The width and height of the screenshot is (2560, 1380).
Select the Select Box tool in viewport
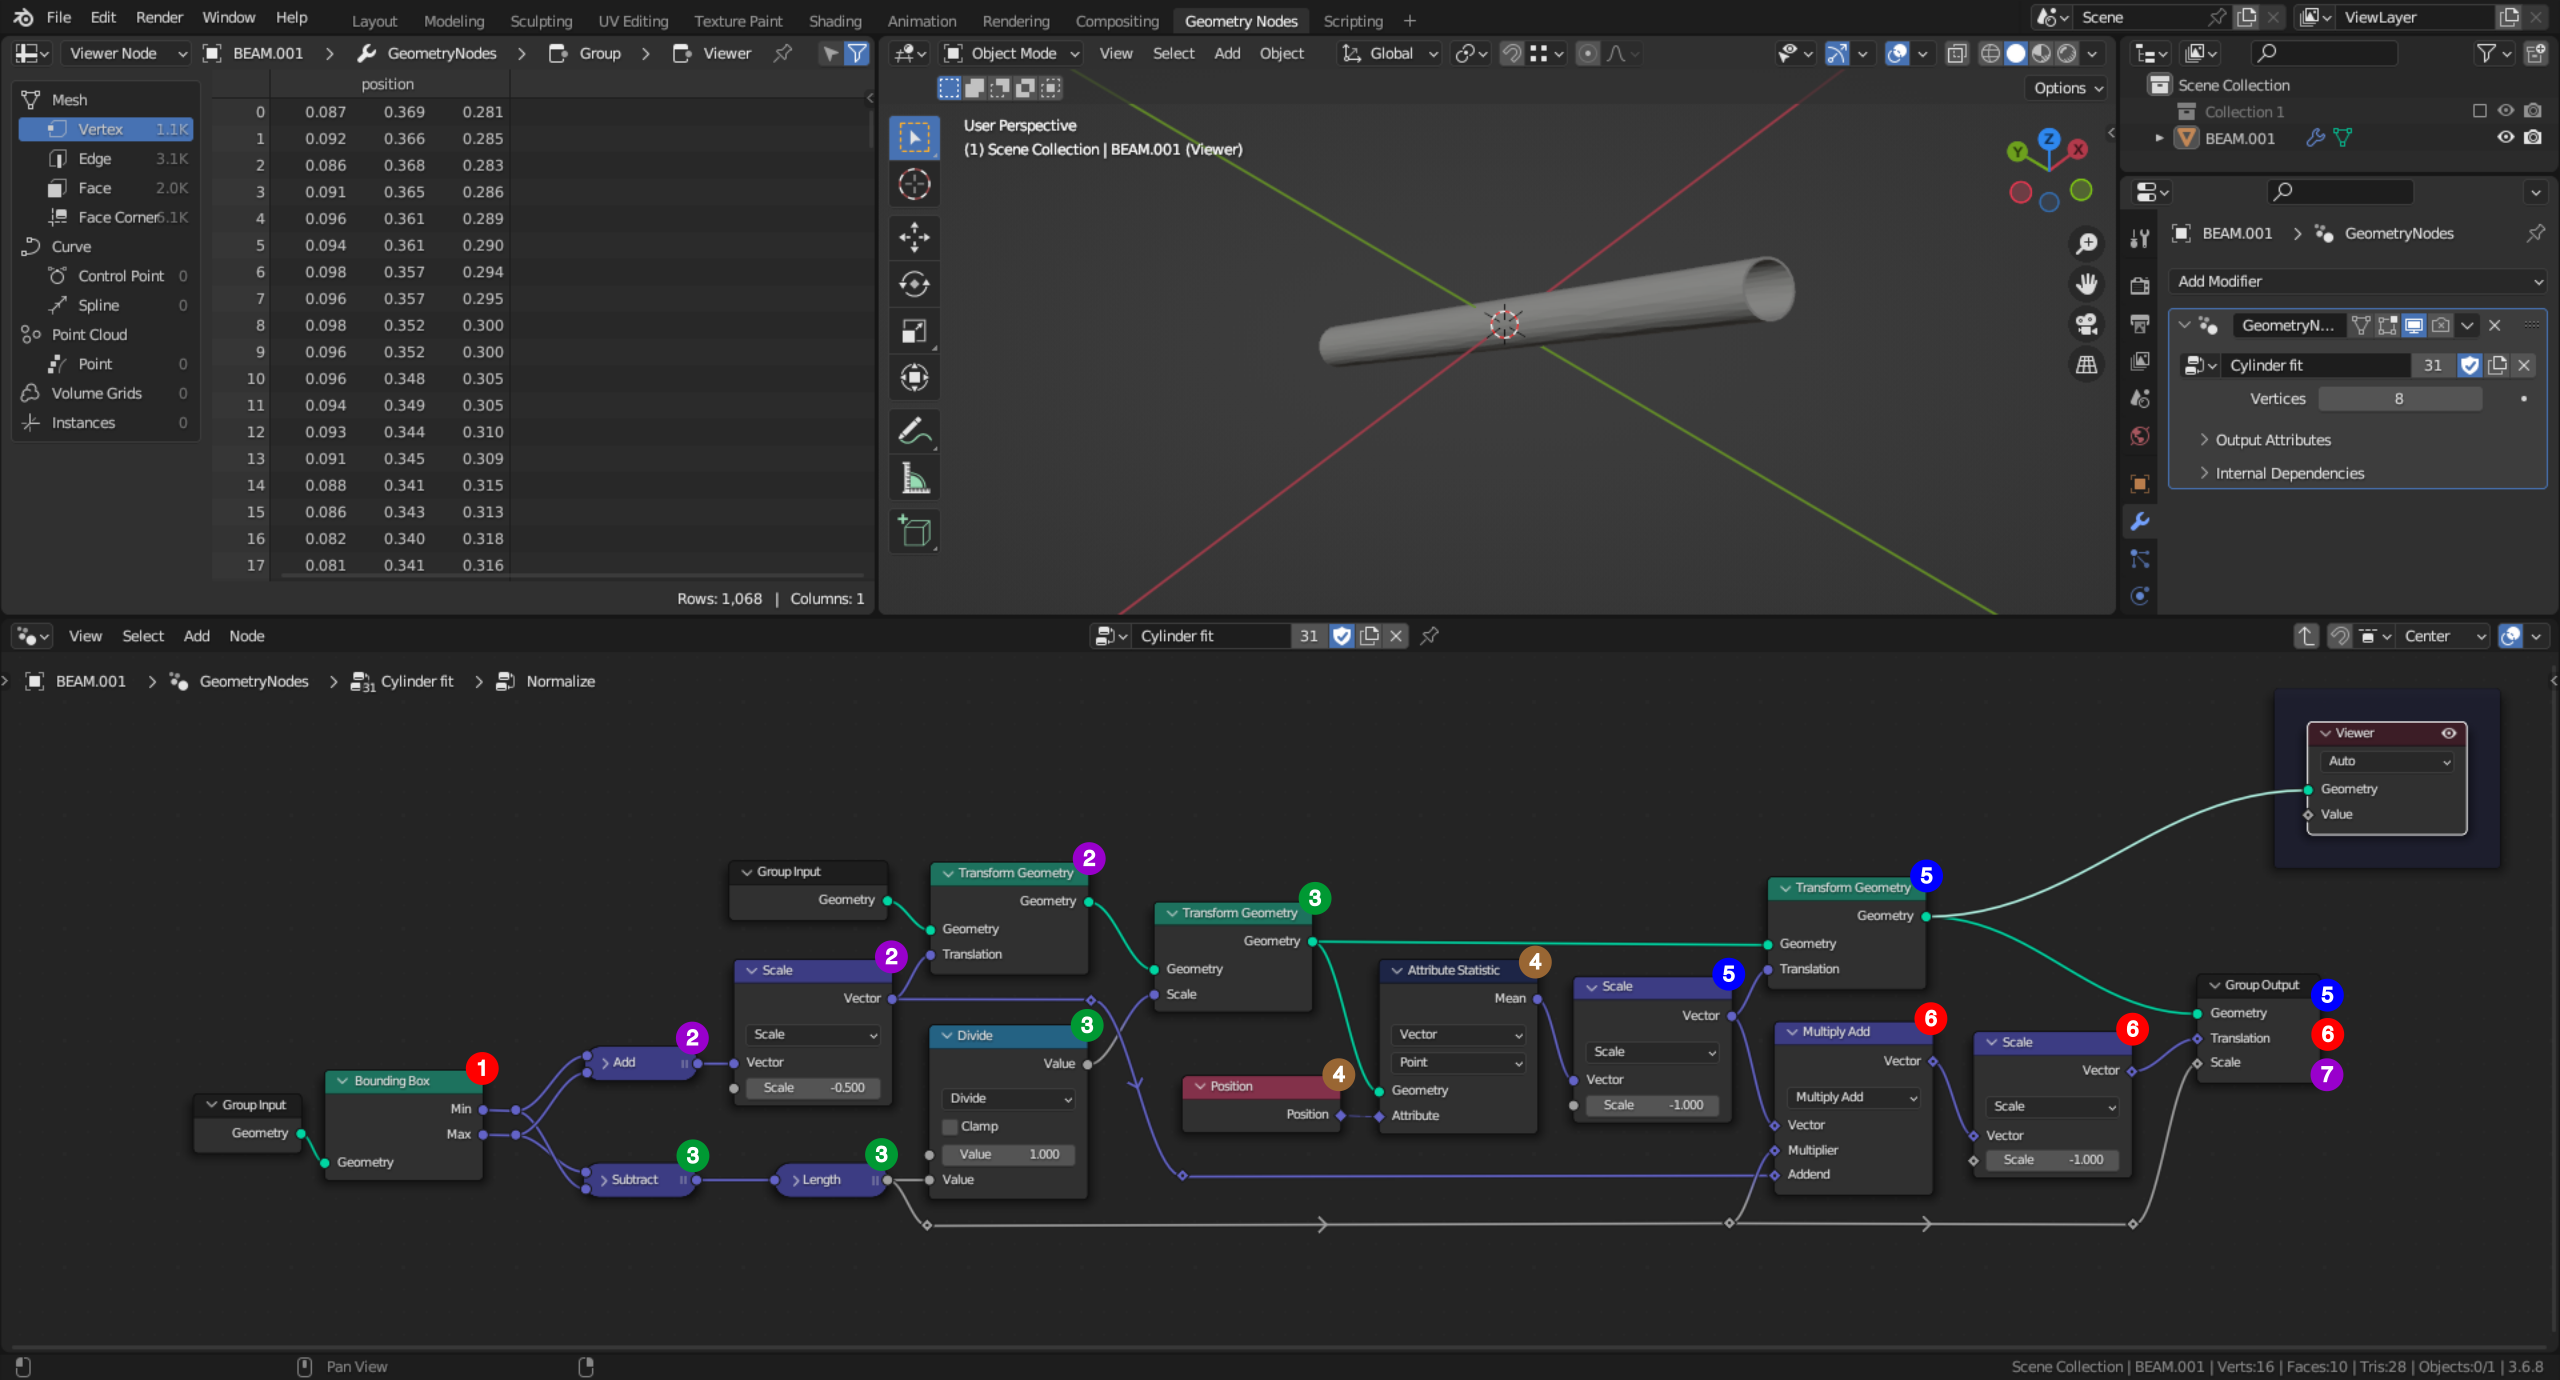click(914, 137)
